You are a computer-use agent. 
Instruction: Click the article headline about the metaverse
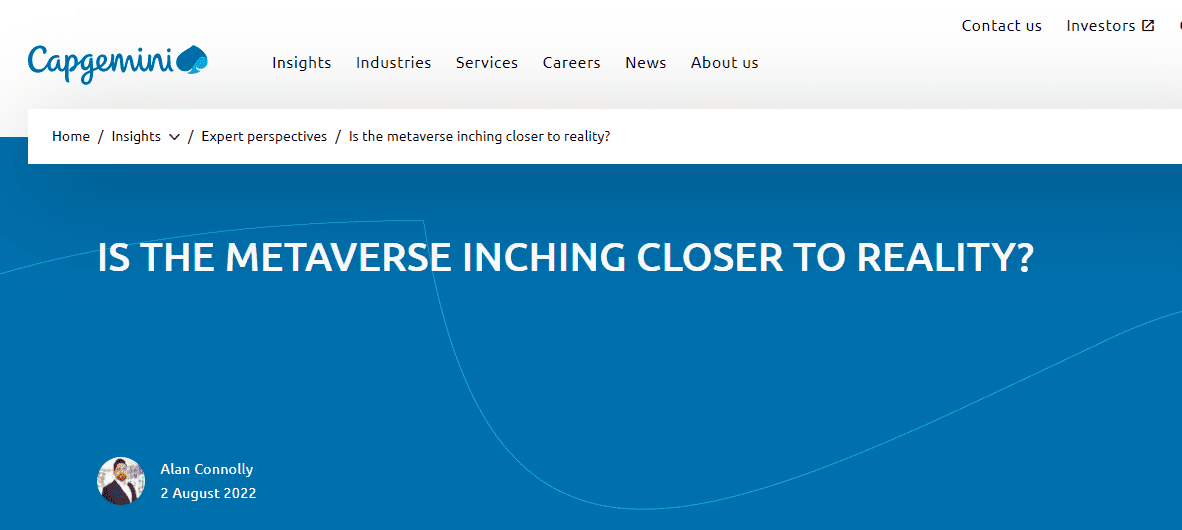(565, 258)
